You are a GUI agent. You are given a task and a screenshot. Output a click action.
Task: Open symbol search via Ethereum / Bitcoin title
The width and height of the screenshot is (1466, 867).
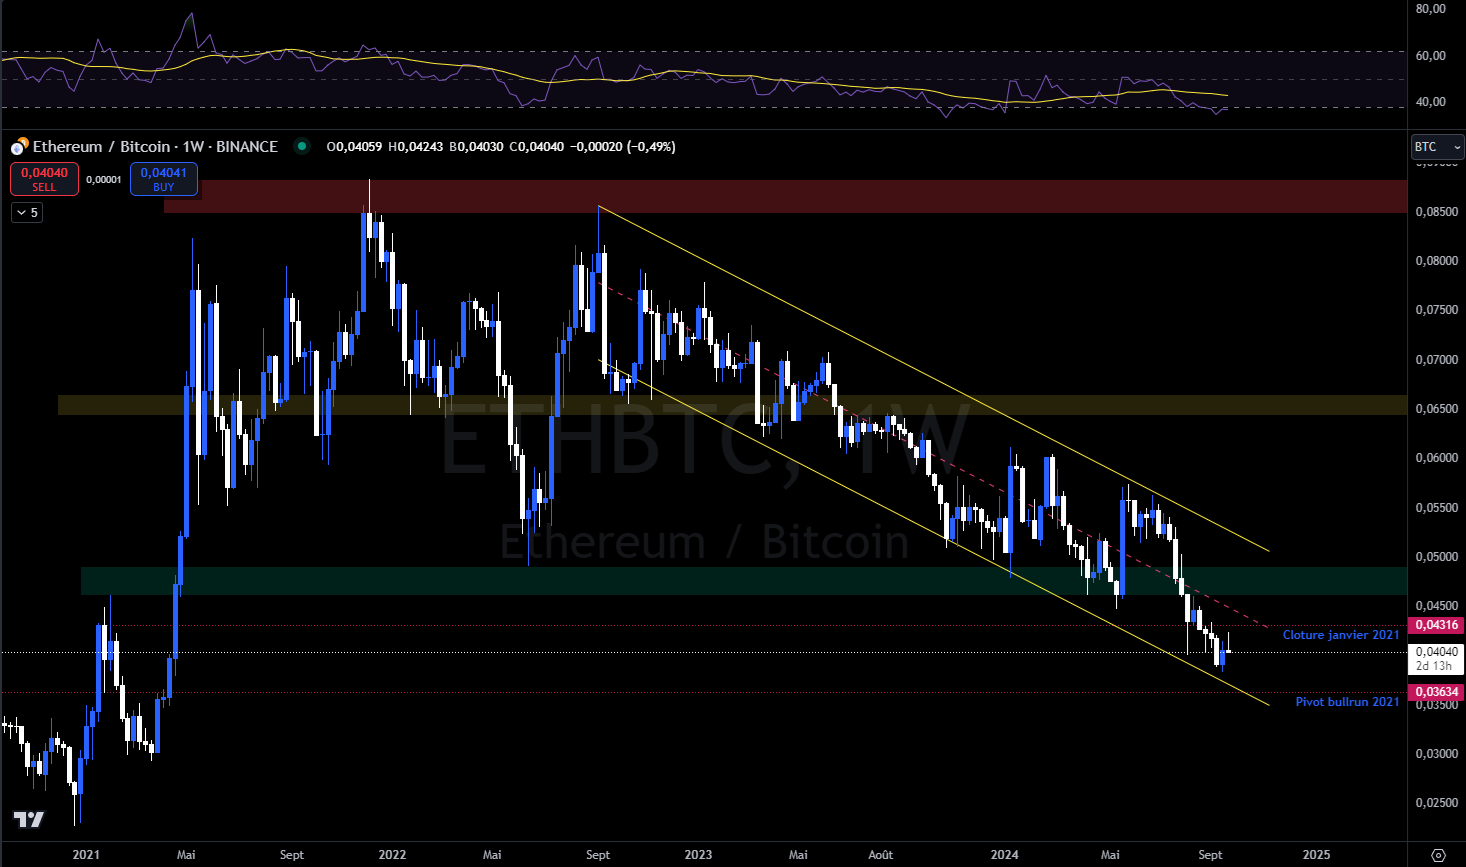coord(155,146)
